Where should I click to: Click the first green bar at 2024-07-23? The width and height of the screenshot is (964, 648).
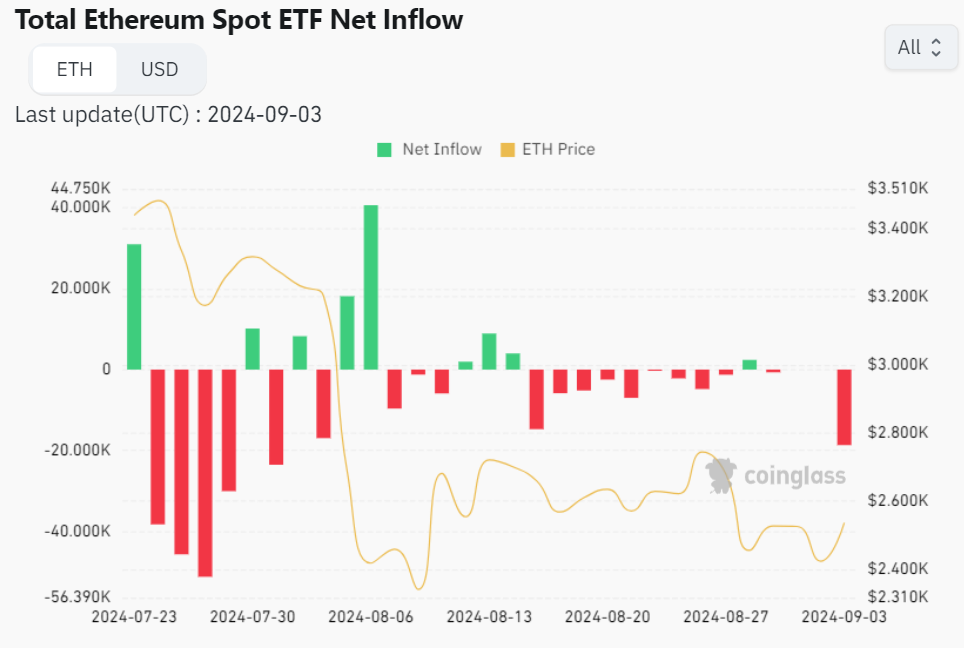click(x=134, y=306)
